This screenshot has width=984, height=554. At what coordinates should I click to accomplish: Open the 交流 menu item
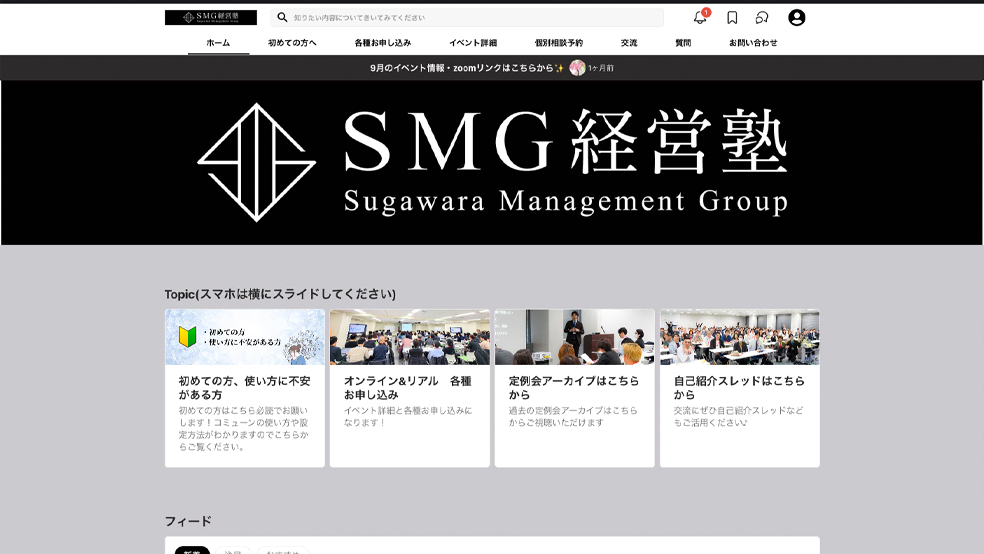pyautogui.click(x=629, y=43)
